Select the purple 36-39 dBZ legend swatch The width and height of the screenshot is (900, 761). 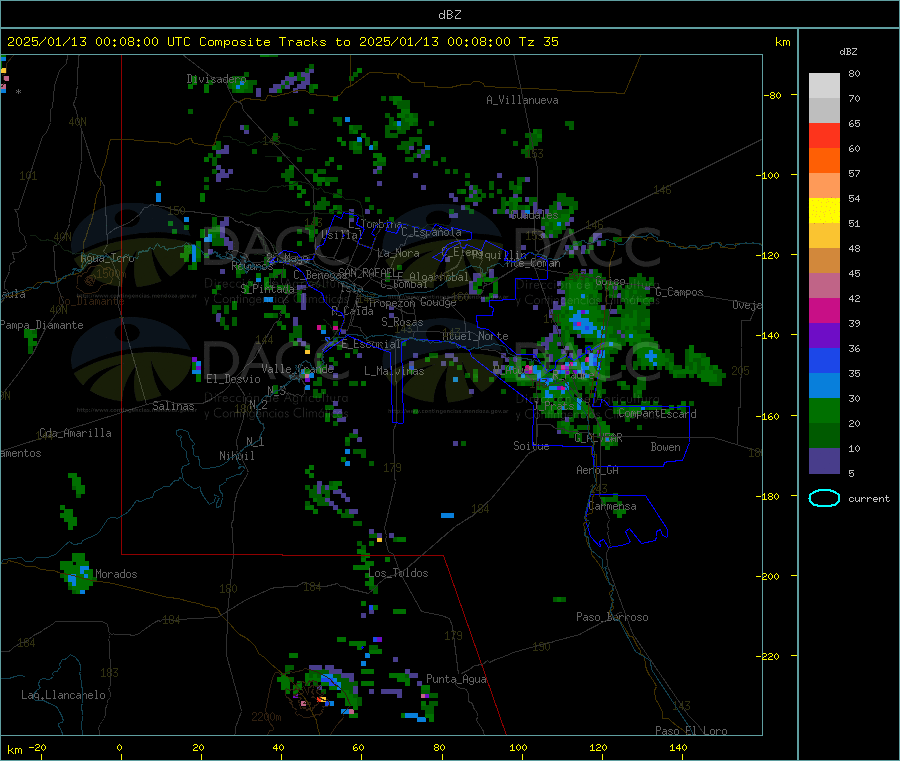click(x=824, y=336)
